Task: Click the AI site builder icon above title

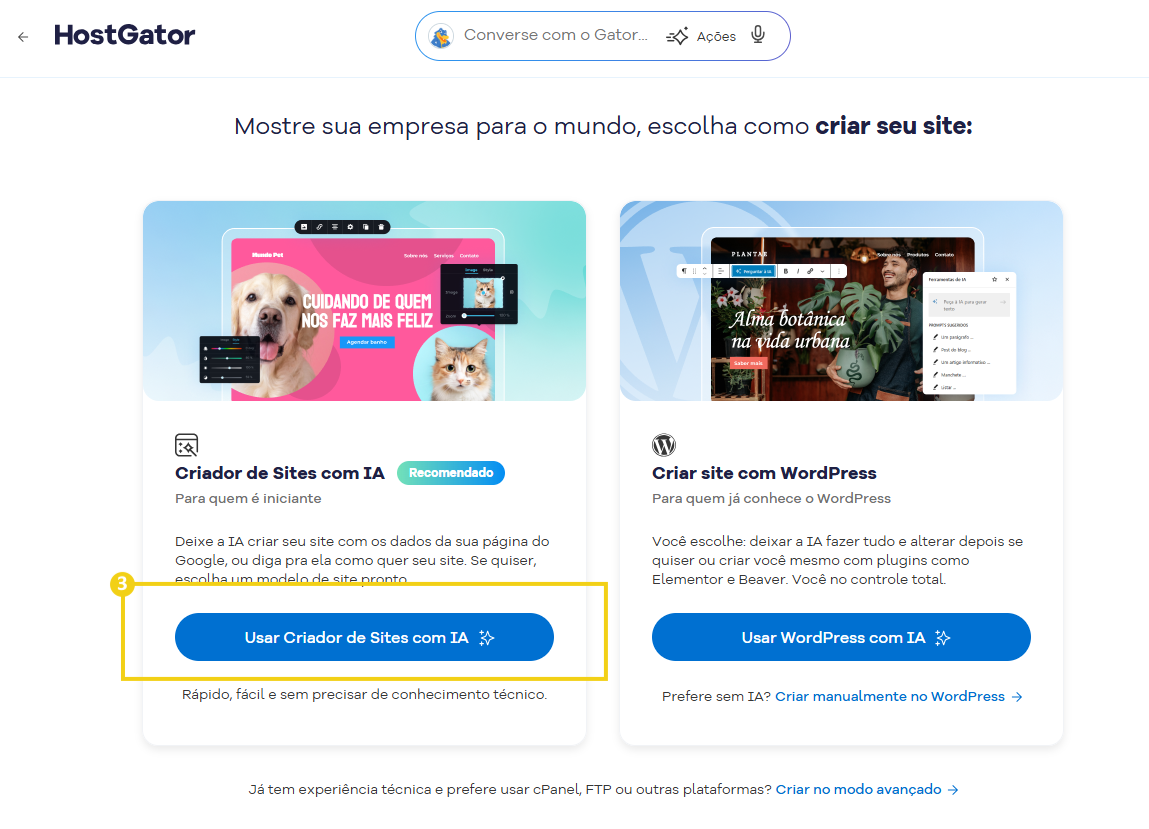Action: [x=187, y=445]
